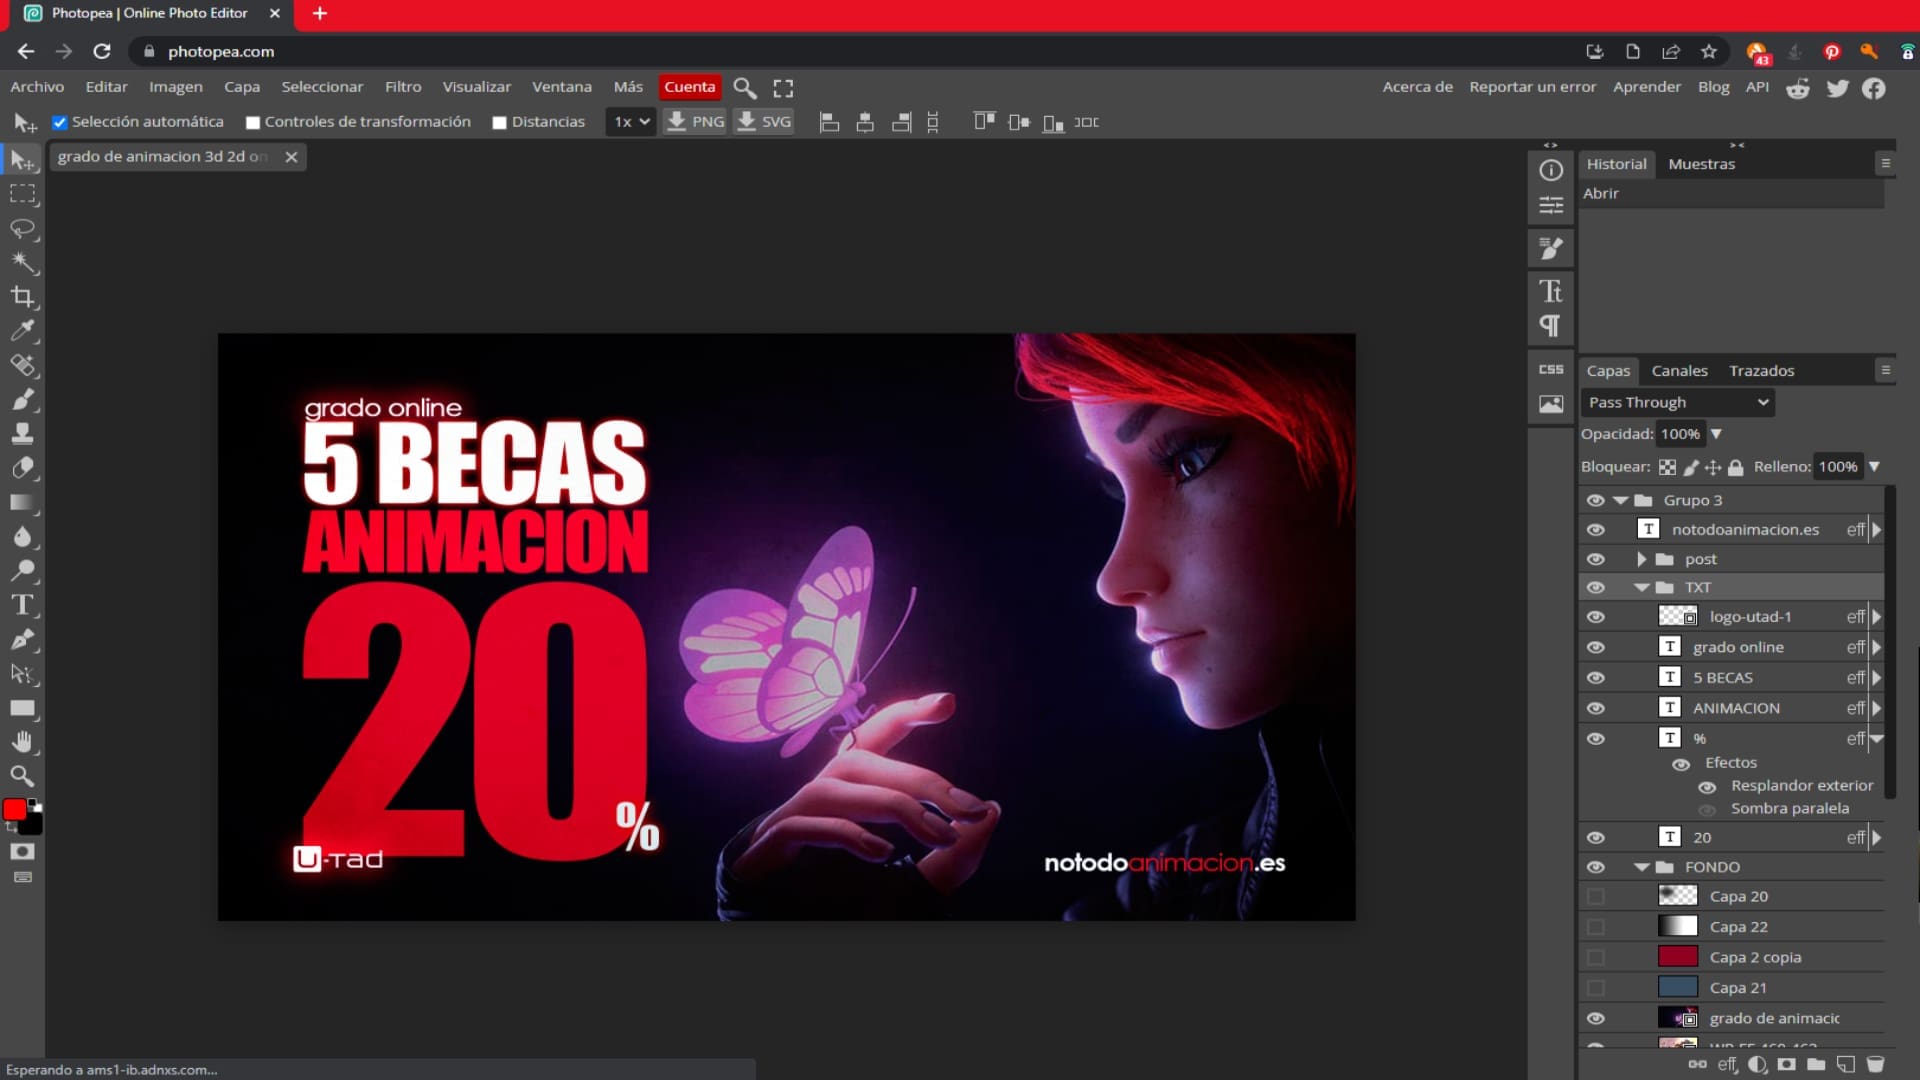Select the Magic Wand tool

(x=22, y=263)
